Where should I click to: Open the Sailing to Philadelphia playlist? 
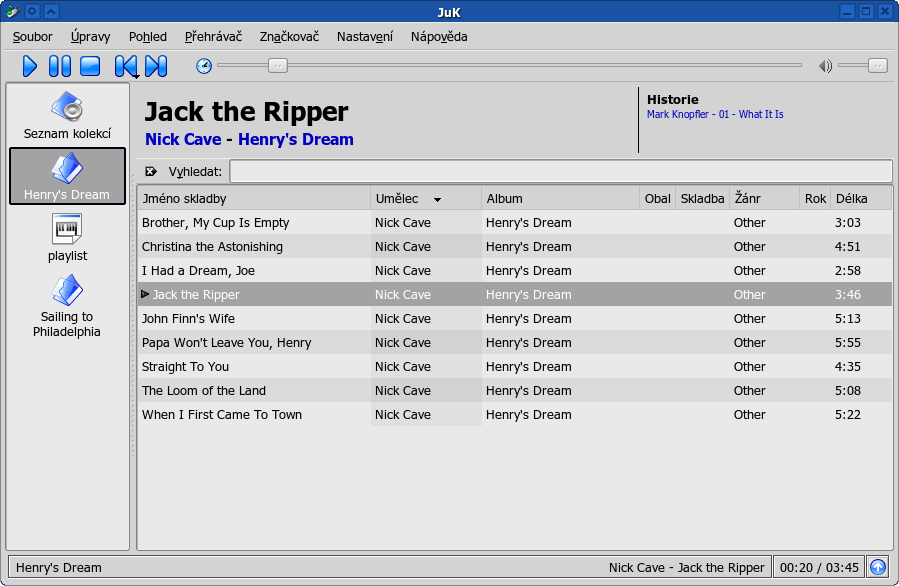(x=67, y=306)
